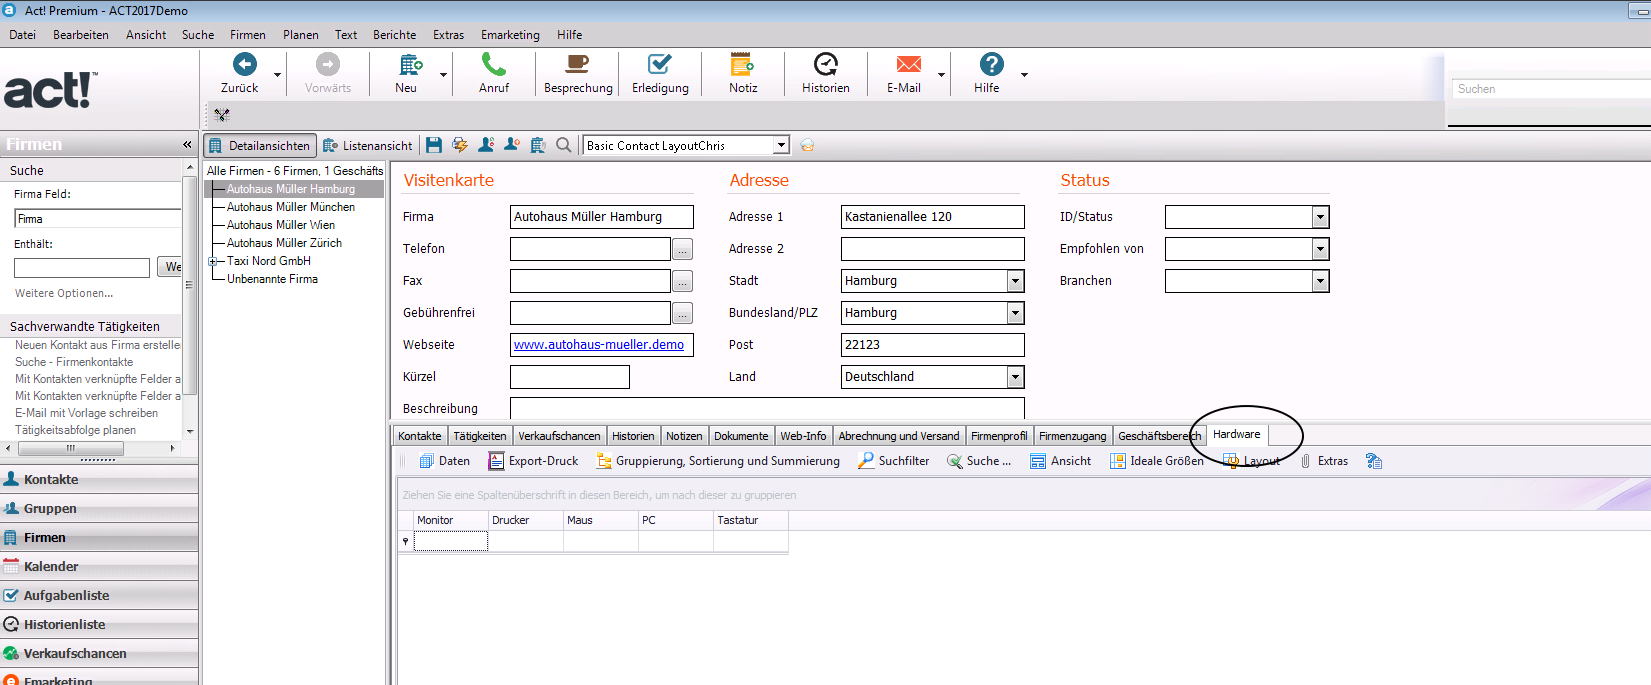Click Export-Druck in the tab toolbar

(x=533, y=461)
